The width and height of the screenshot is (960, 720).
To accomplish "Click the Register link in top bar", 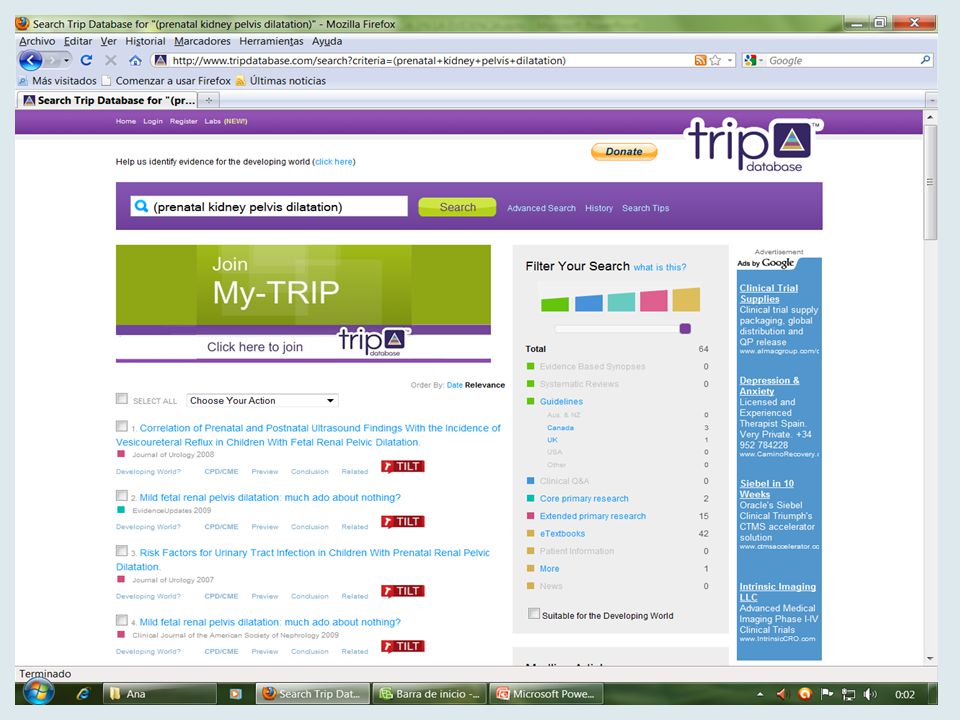I will (x=184, y=121).
